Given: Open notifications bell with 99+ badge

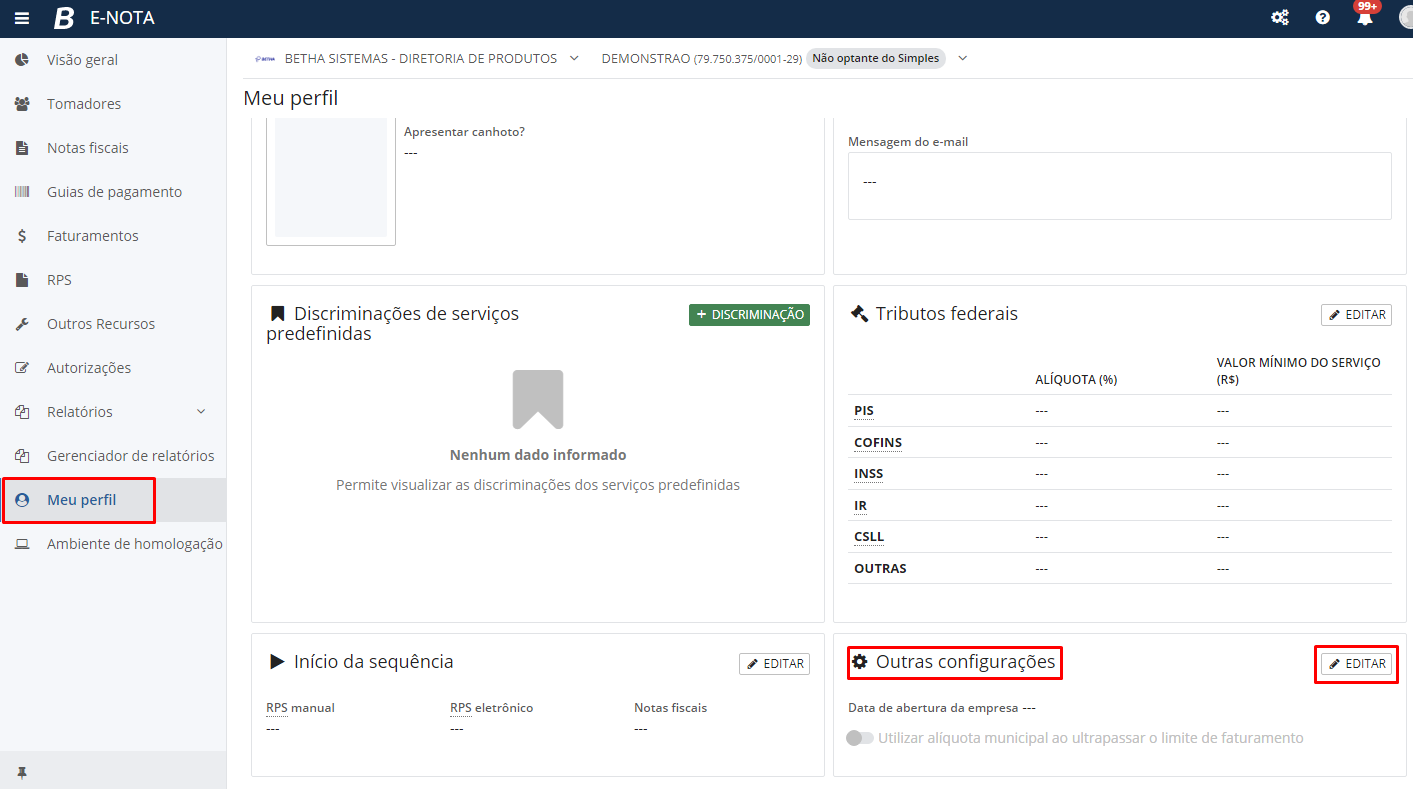Looking at the screenshot, I should pyautogui.click(x=1365, y=16).
